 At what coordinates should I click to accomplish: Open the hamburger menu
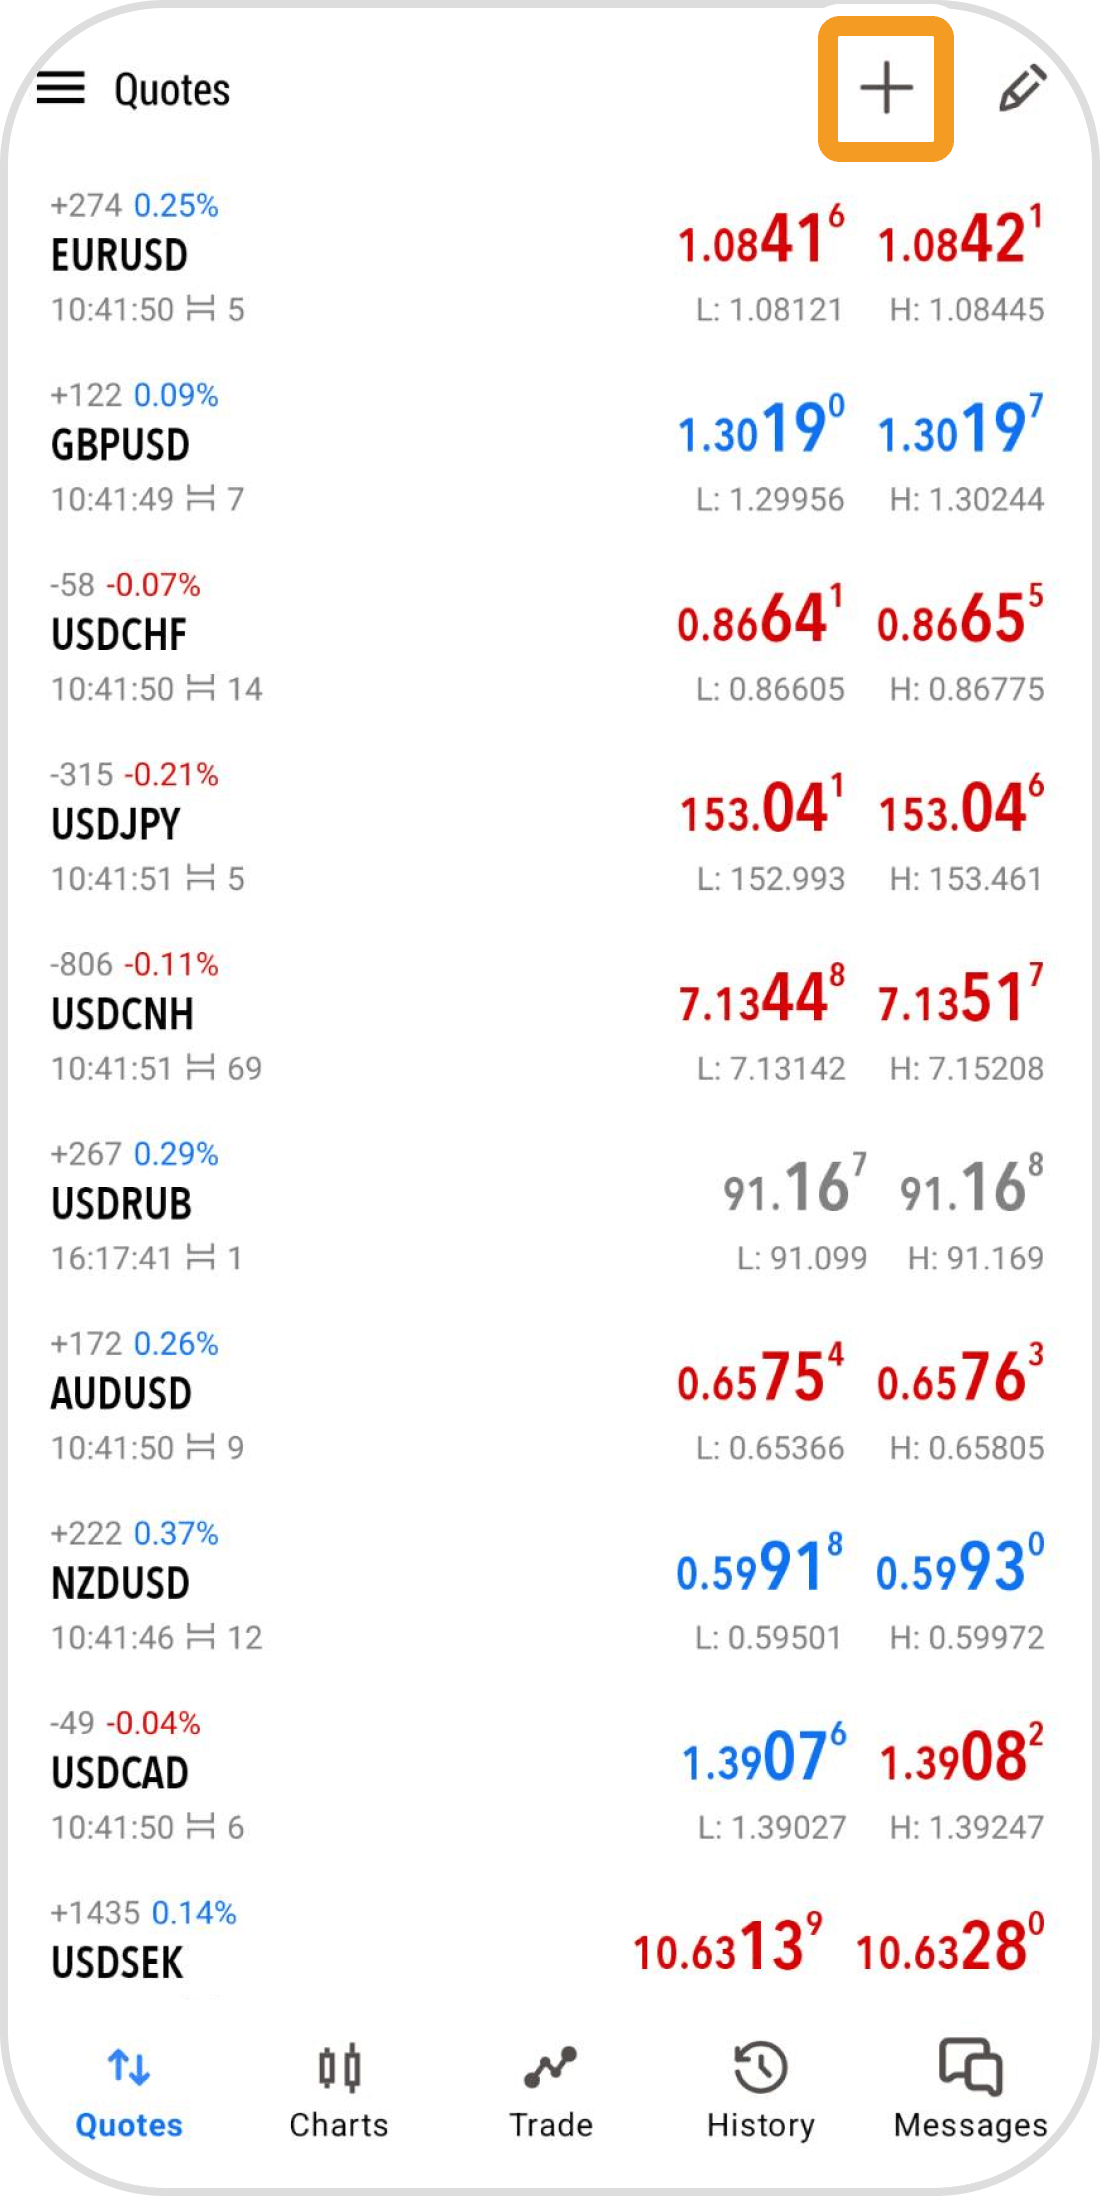pyautogui.click(x=61, y=89)
